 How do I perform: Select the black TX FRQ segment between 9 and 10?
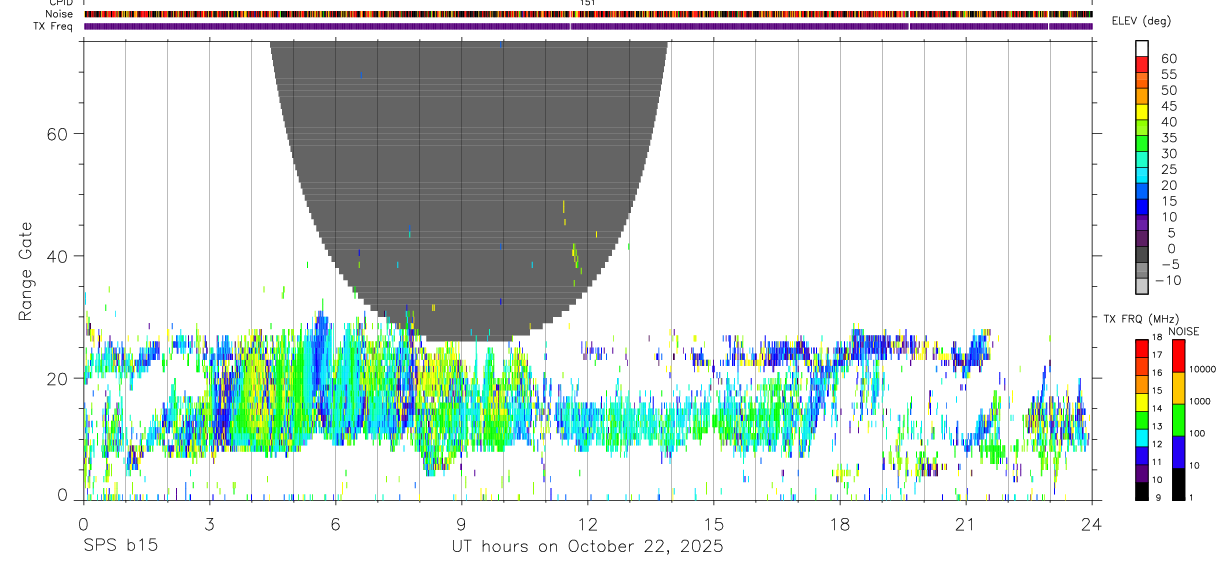click(x=1142, y=491)
